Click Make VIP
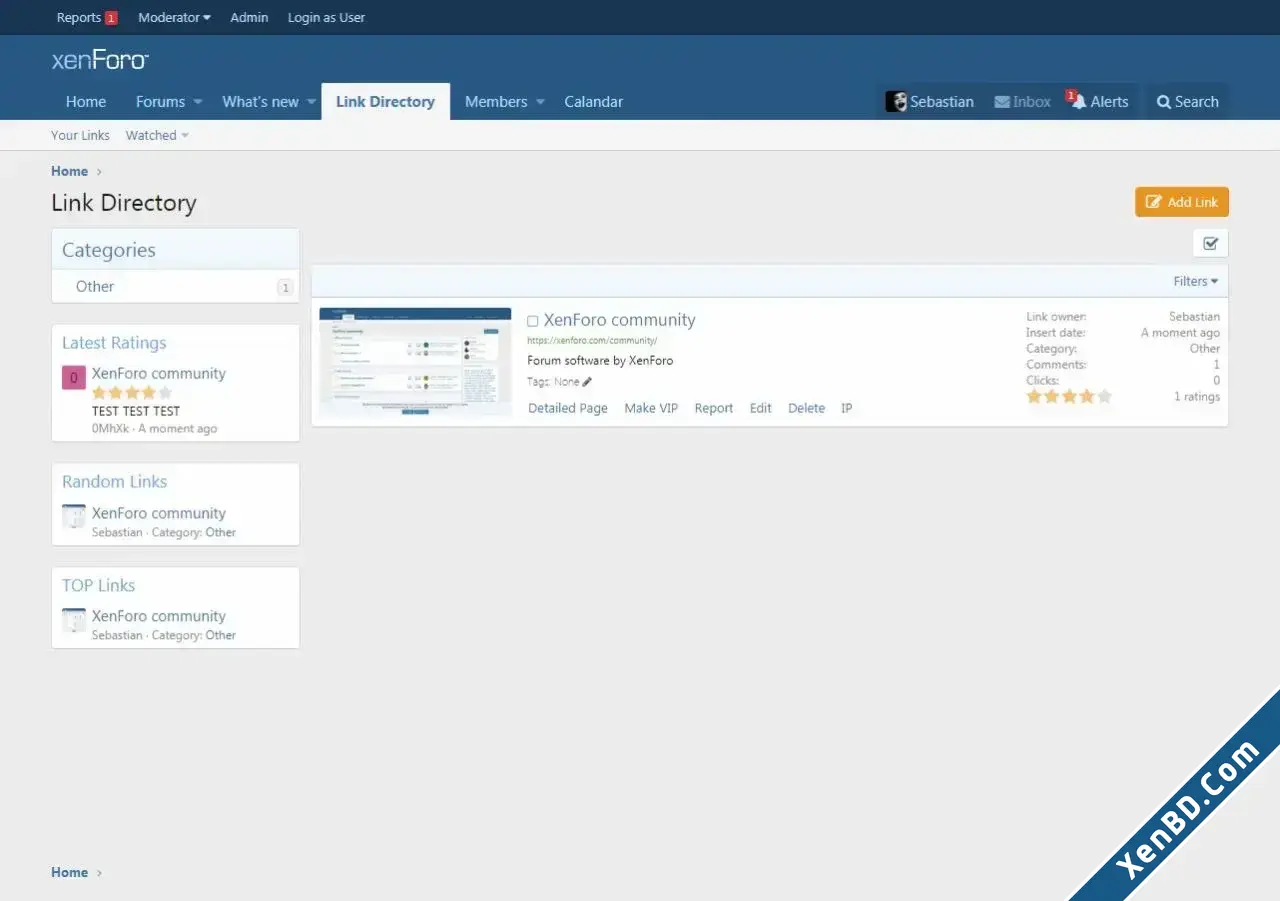This screenshot has height=901, width=1280. 651,408
